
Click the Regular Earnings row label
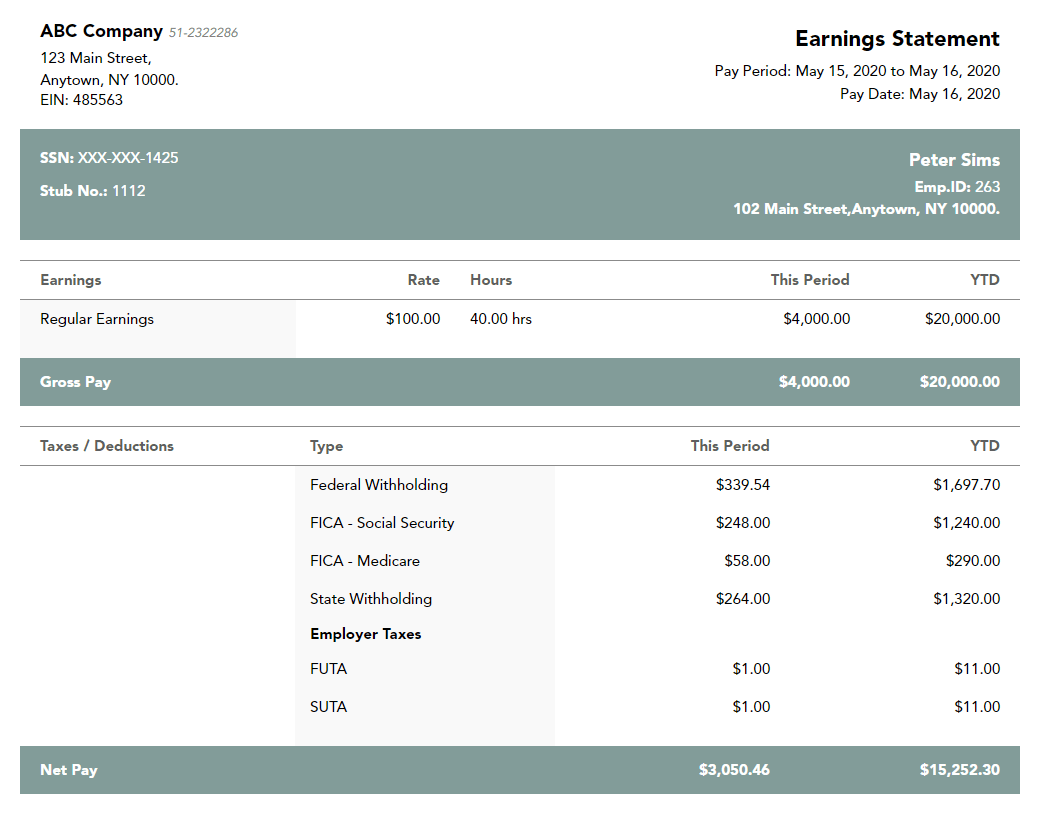pyautogui.click(x=97, y=319)
